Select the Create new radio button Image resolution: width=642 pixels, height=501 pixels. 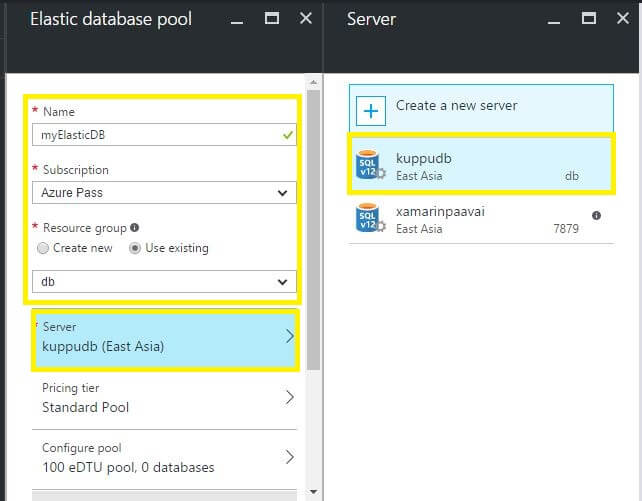pos(43,248)
